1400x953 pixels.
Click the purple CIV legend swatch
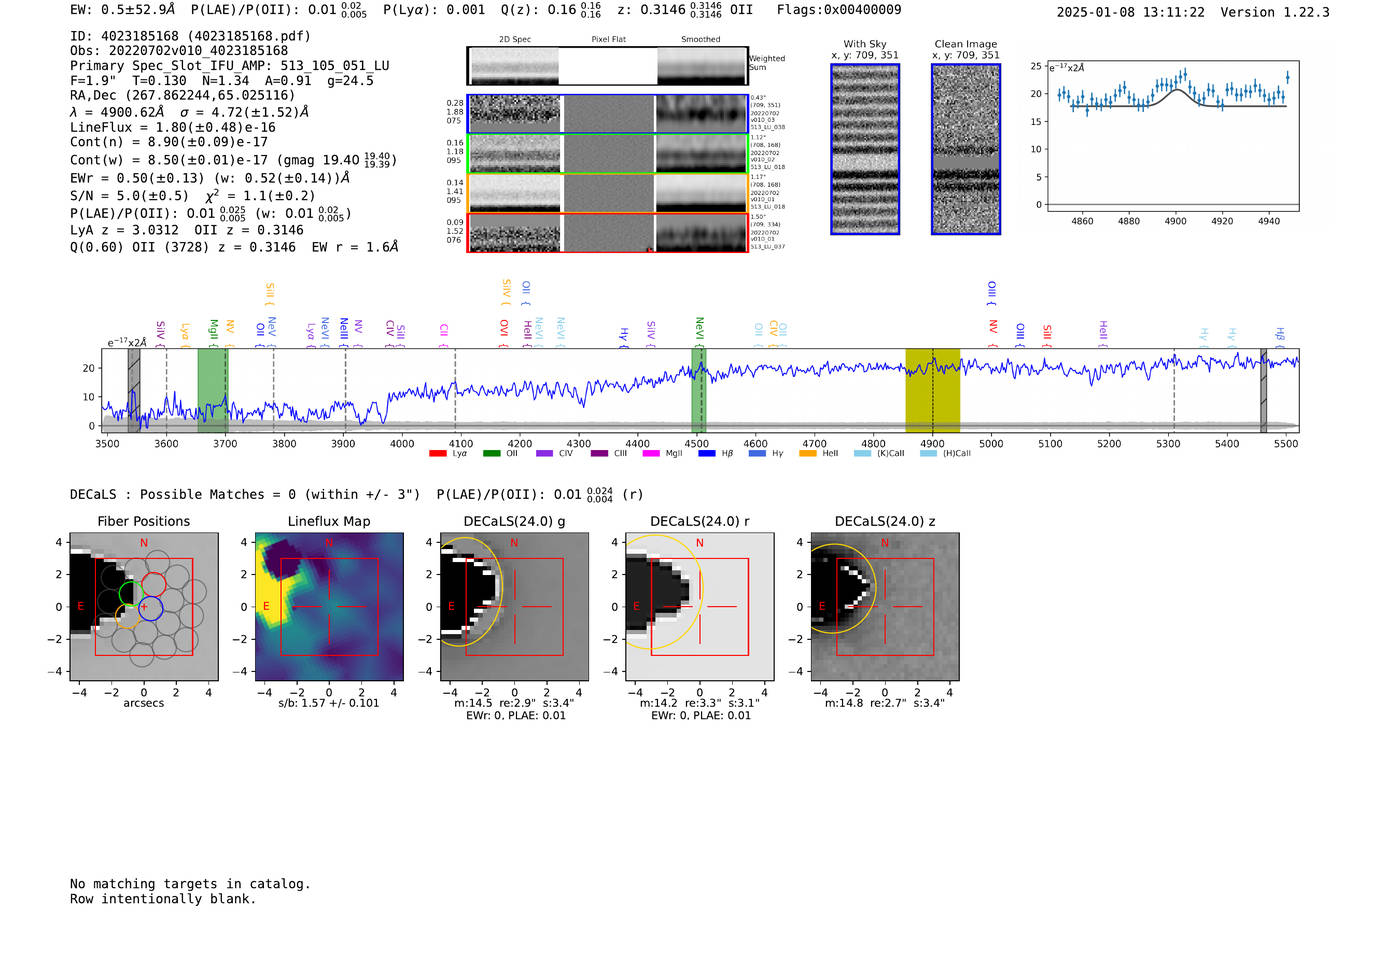544,453
